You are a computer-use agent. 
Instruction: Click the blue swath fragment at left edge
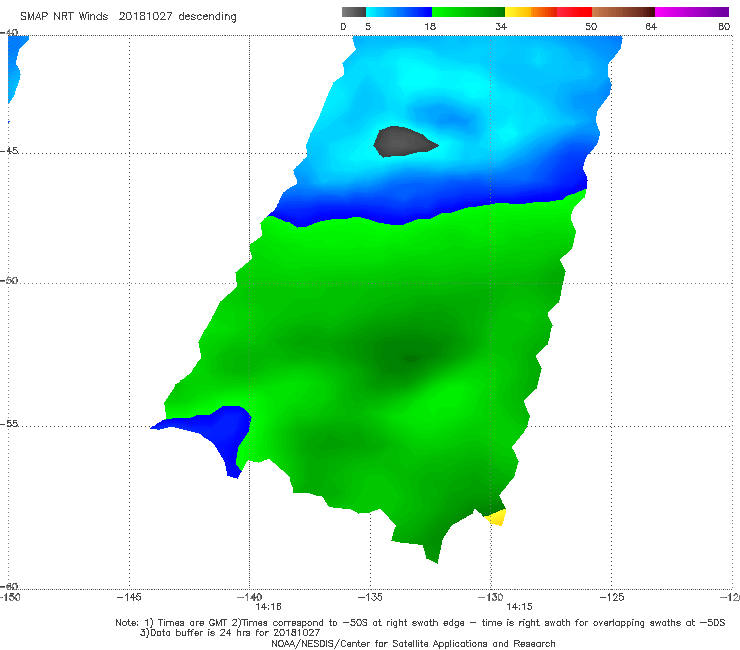[16, 69]
